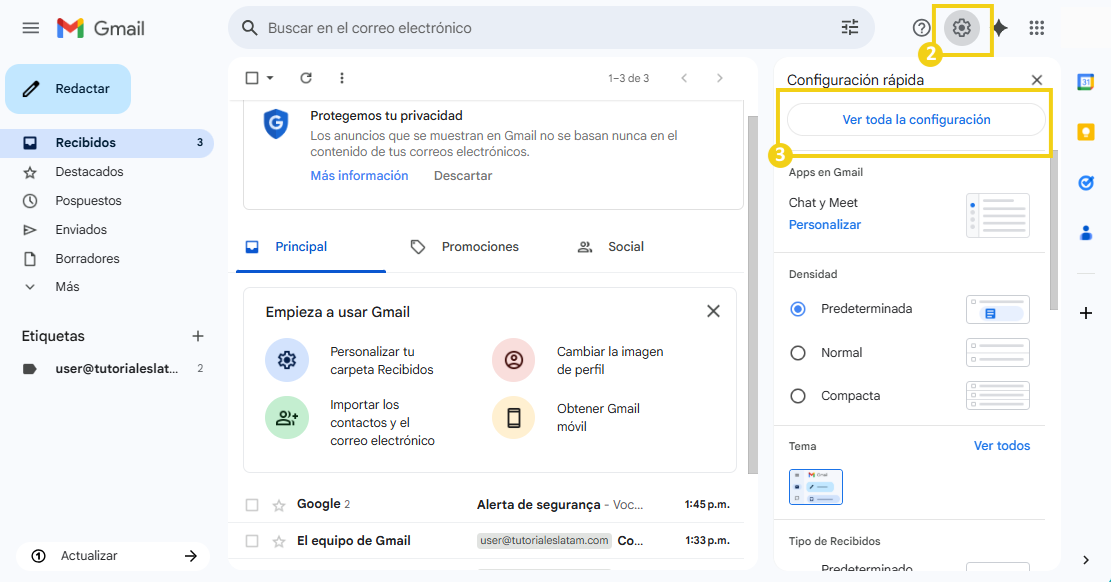Open the select dropdown arrow

point(270,78)
